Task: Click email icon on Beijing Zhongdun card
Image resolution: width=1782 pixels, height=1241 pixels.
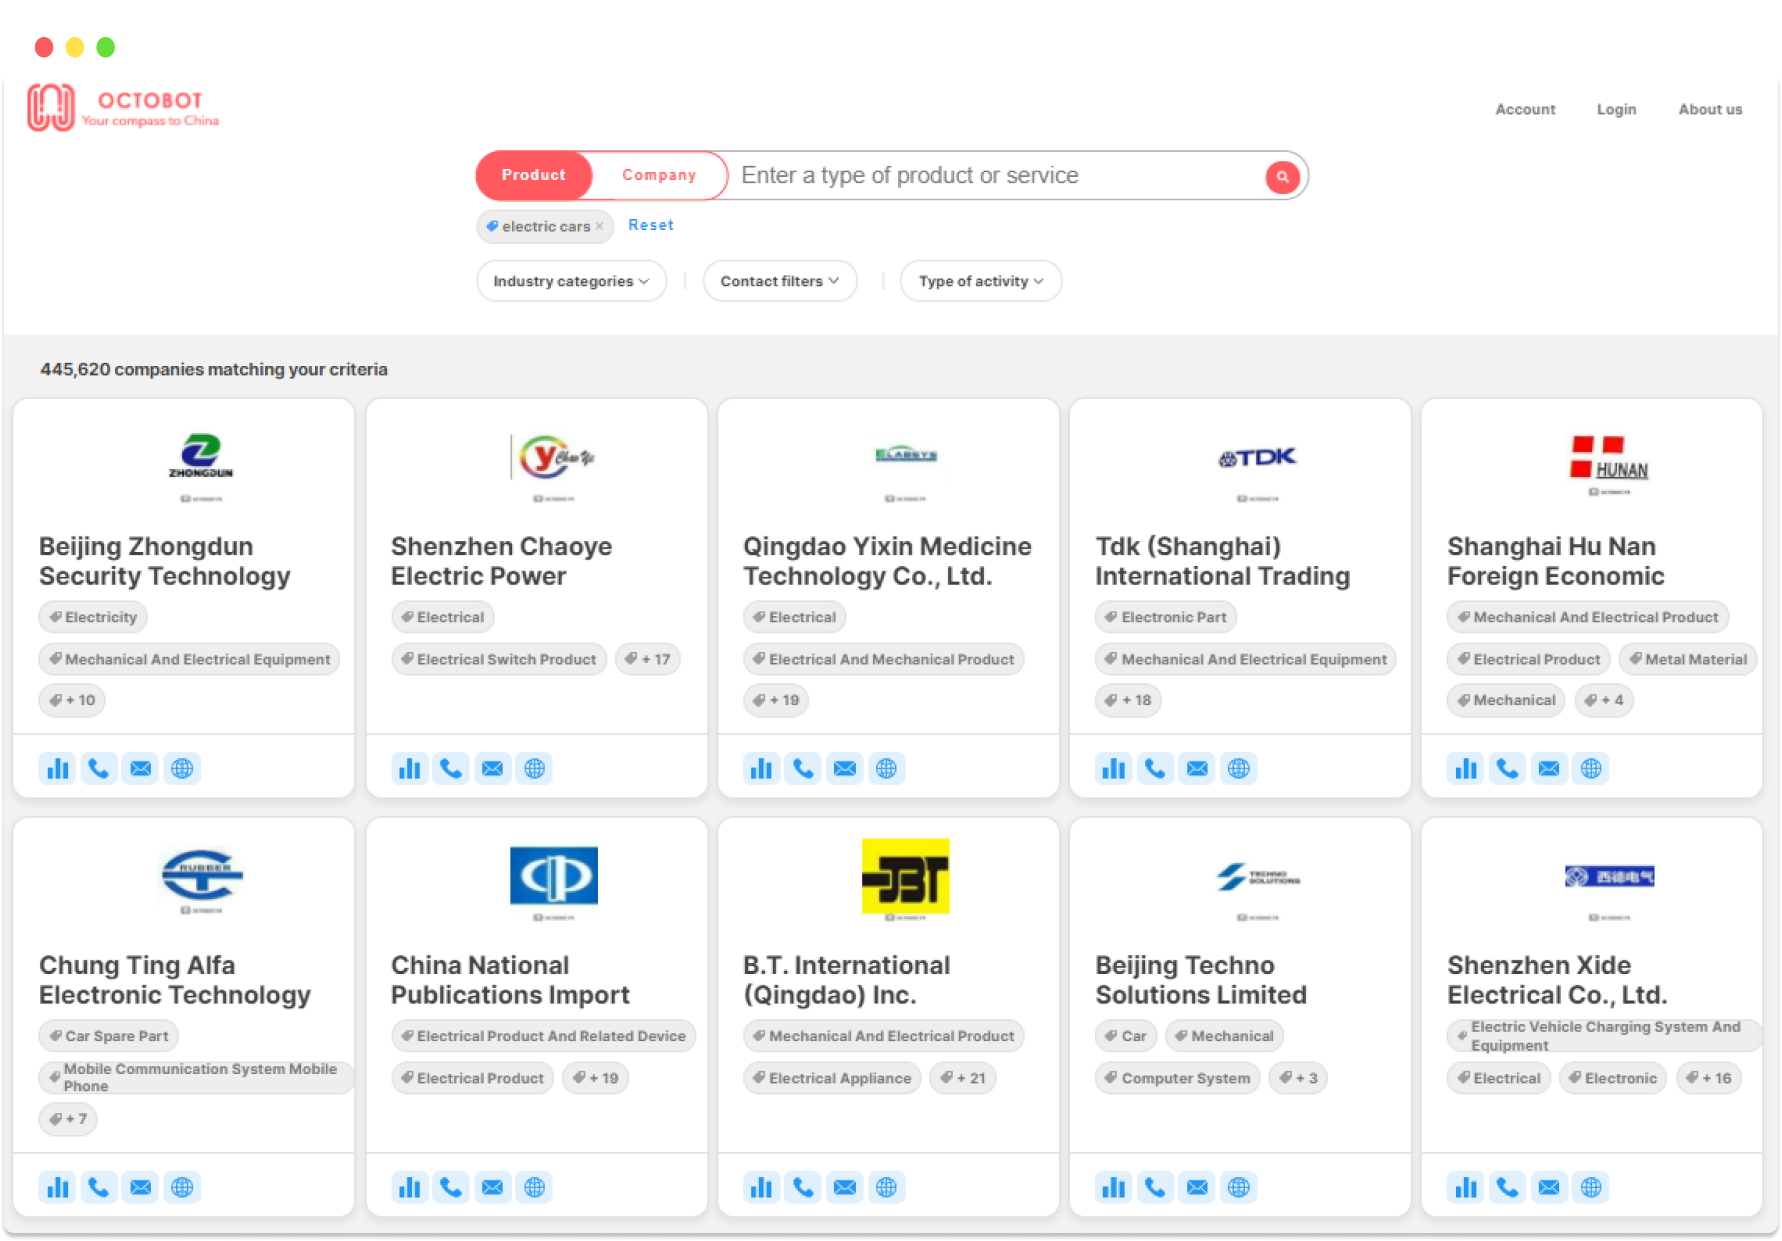Action: 141,768
